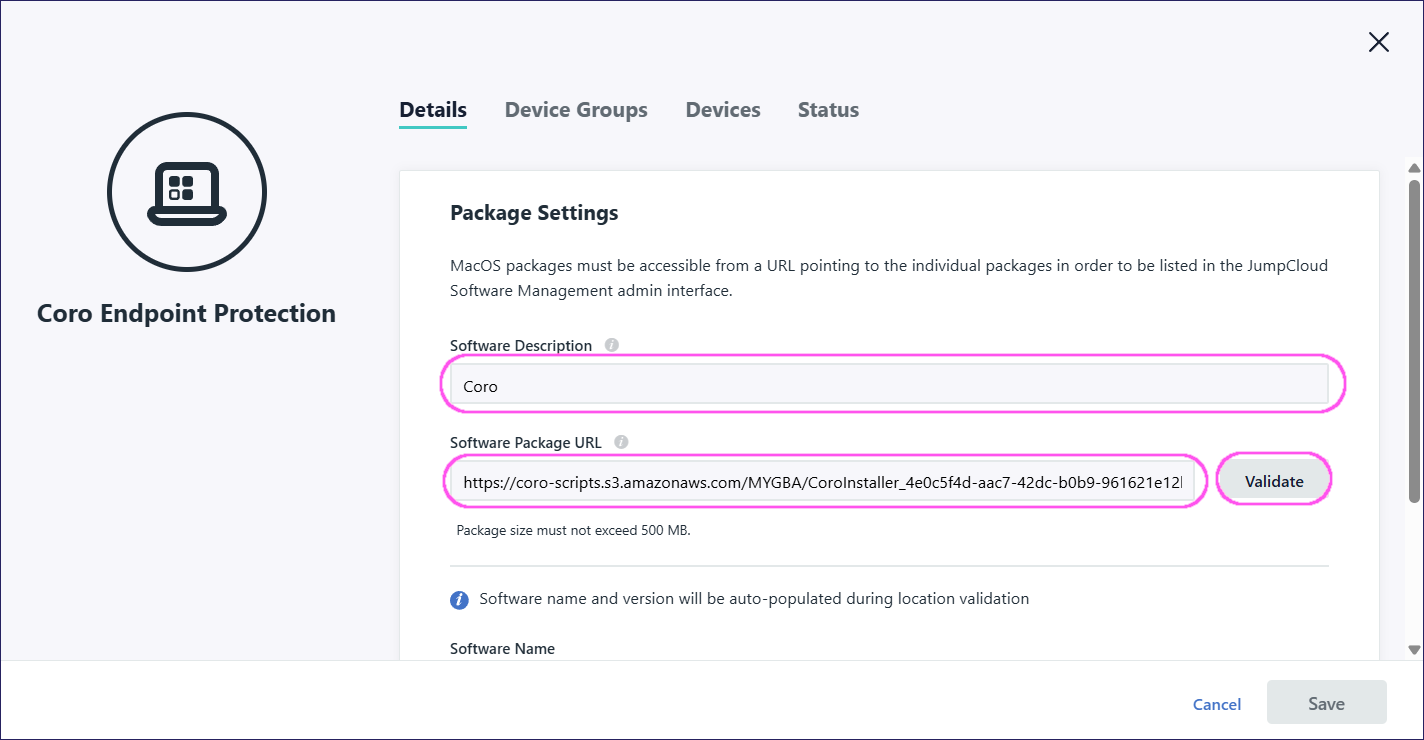This screenshot has height=740, width=1424.
Task: Click the Coro Endpoint Protection laptop icon
Action: tap(187, 192)
